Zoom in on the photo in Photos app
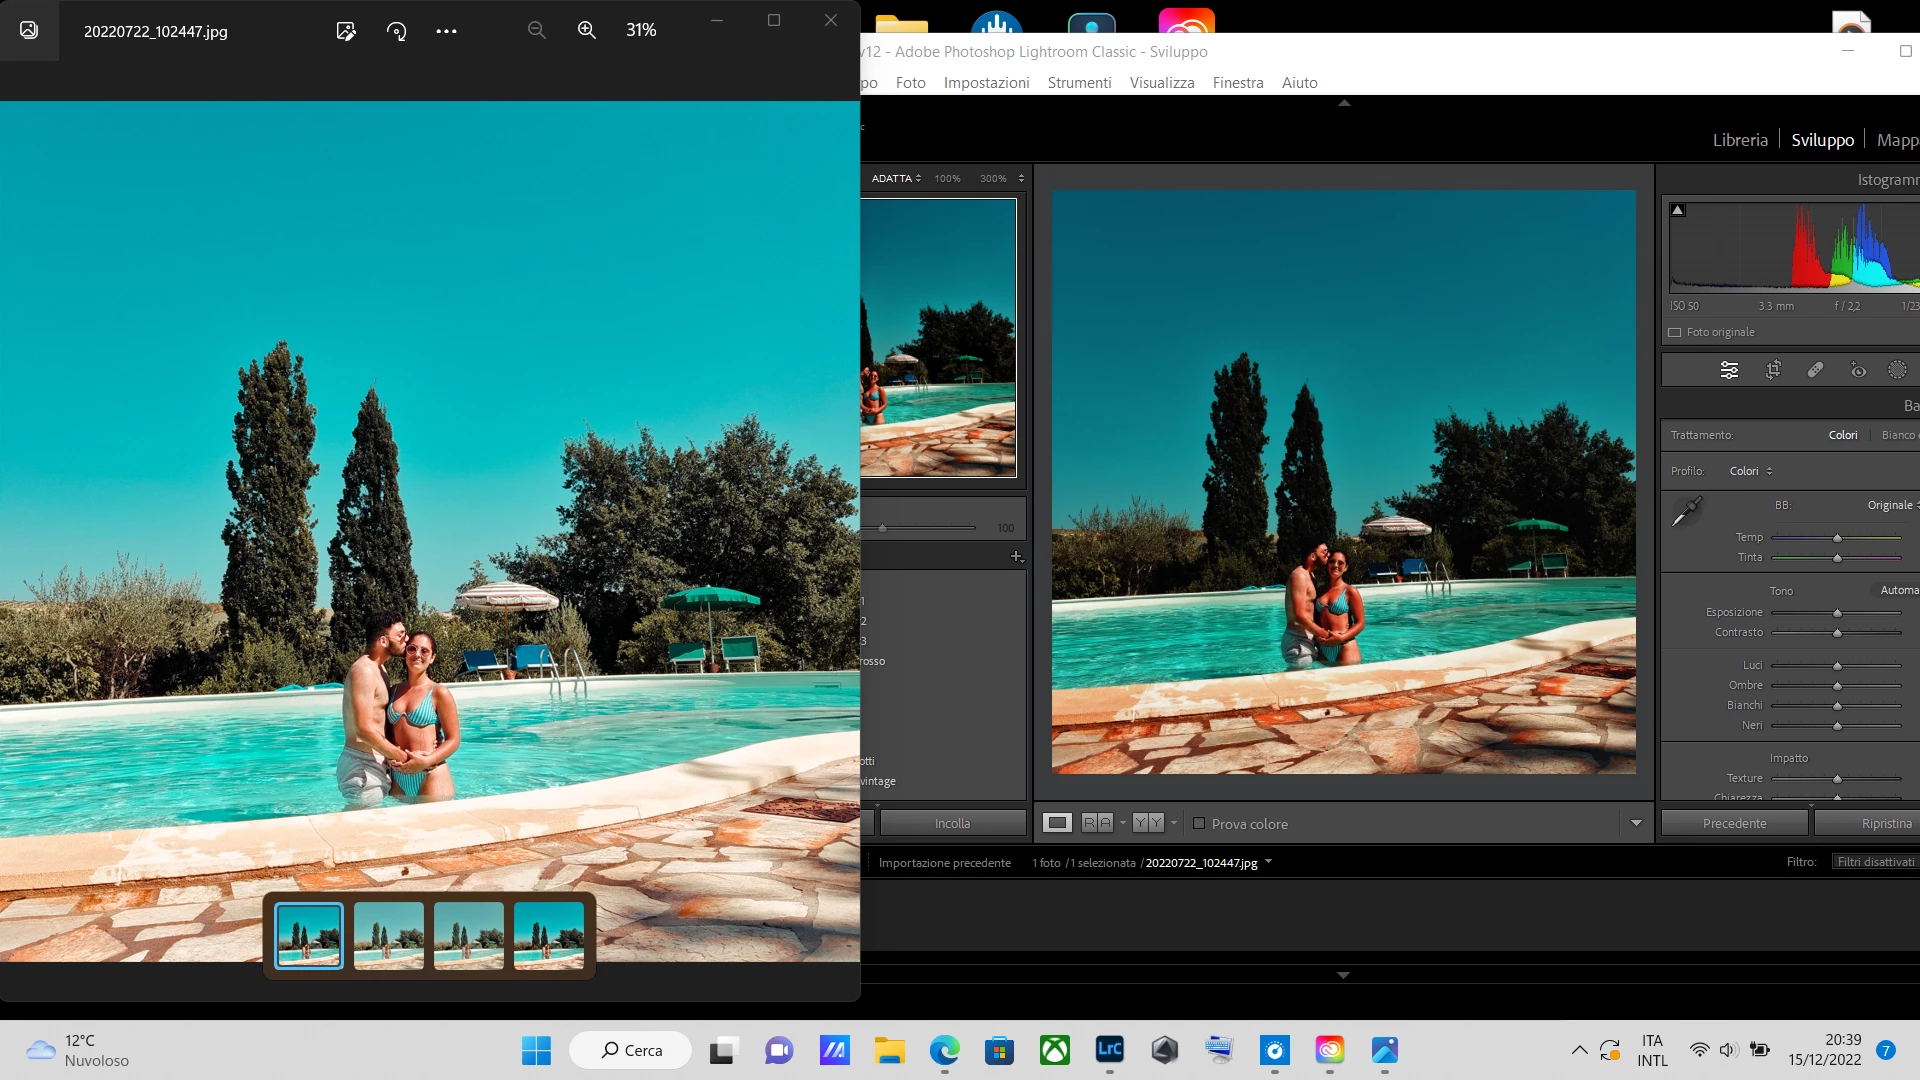Screen dimensions: 1920x1080 [x=587, y=31]
